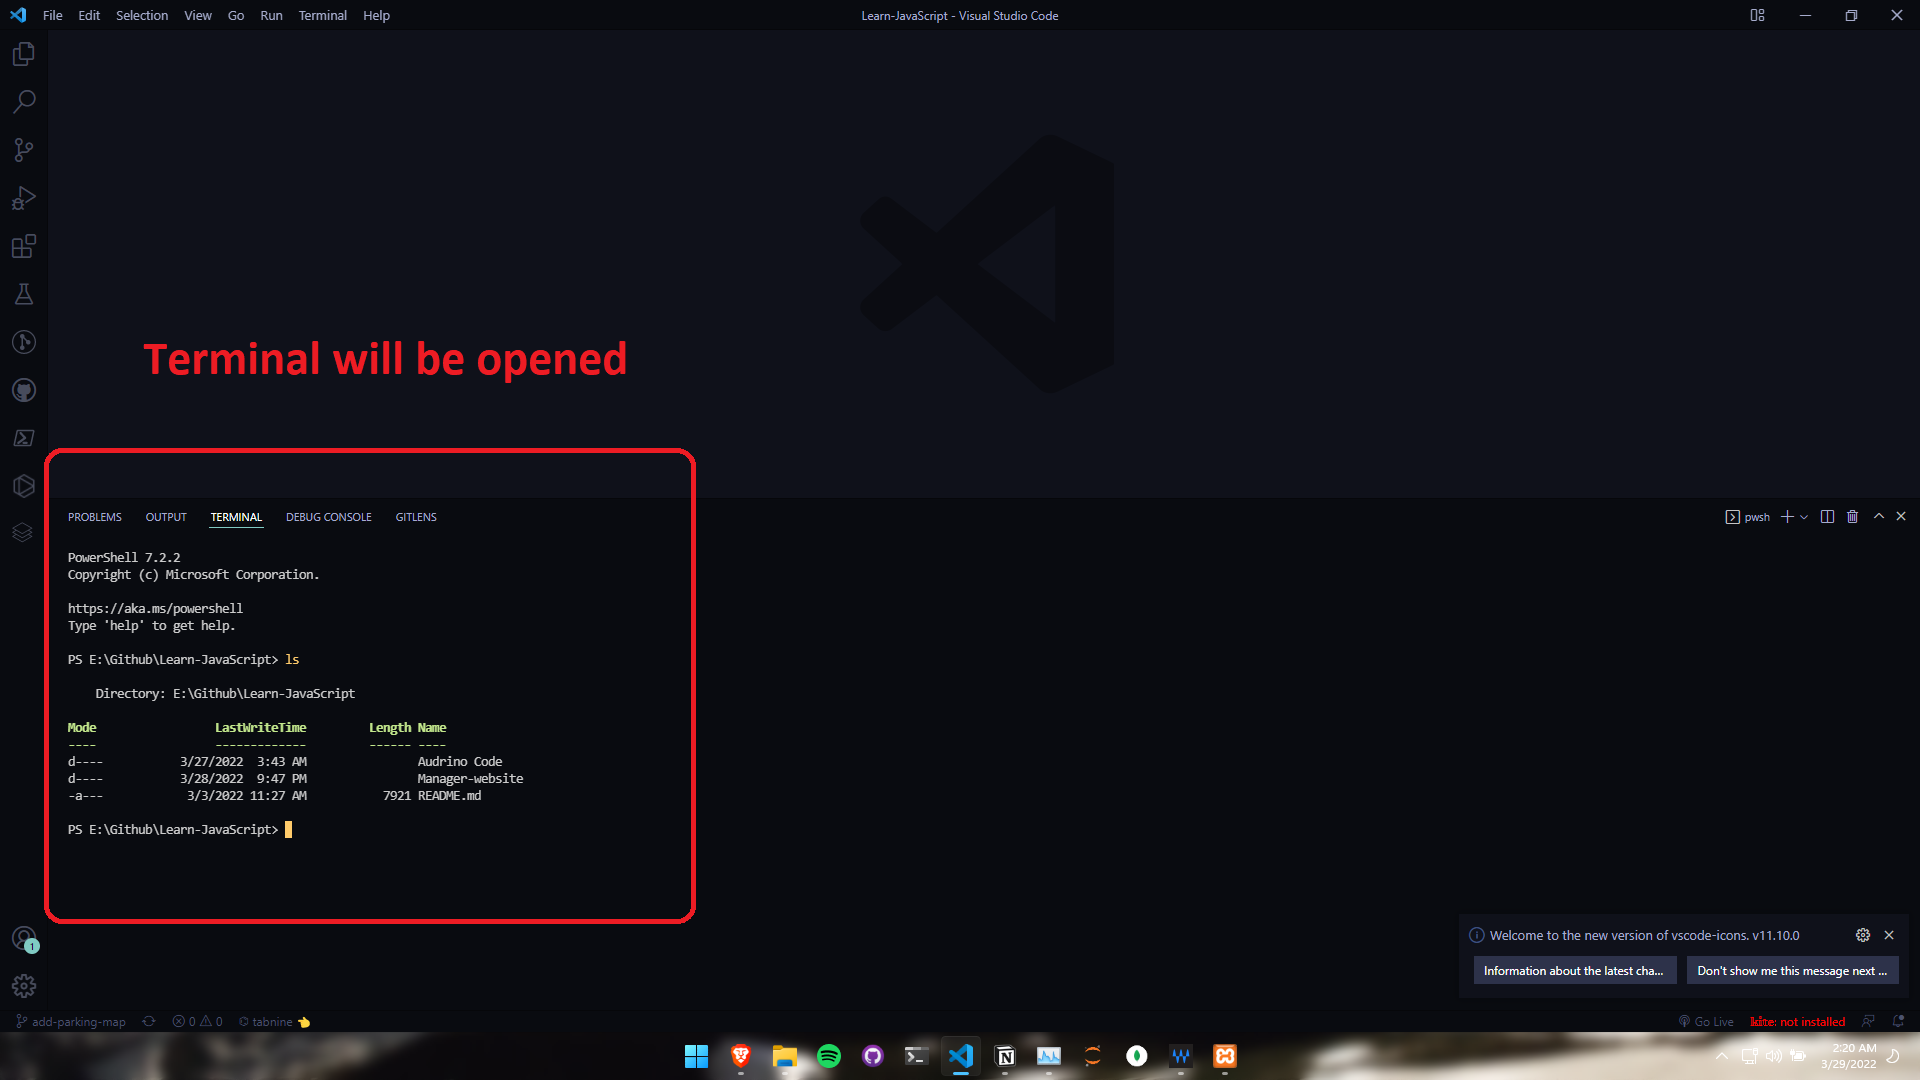Open the Search icon in activity bar
Viewport: 1920px width, 1080px height.
pyautogui.click(x=24, y=102)
